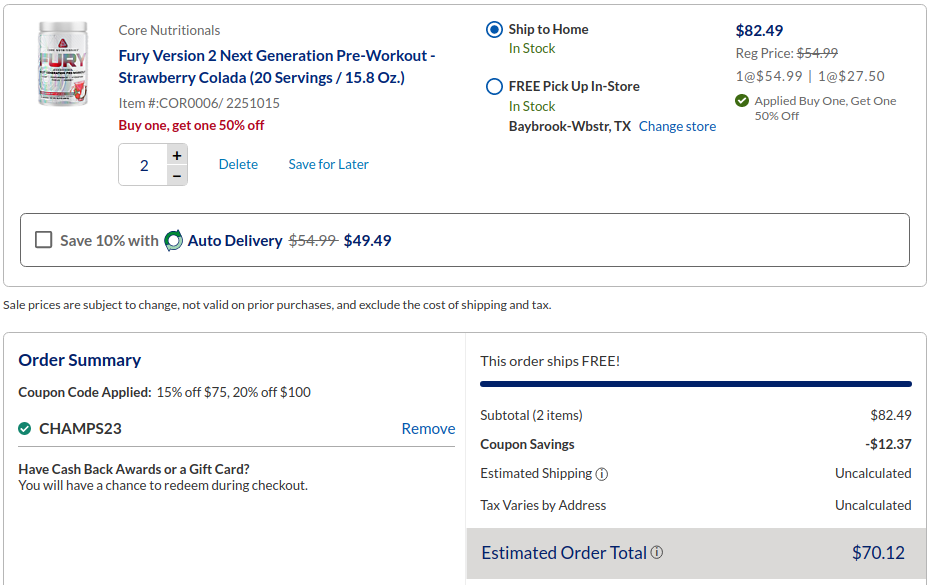This screenshot has height=585, width=930.
Task: Open the Fury Version 2 Pre-Workout product page
Action: coord(276,67)
